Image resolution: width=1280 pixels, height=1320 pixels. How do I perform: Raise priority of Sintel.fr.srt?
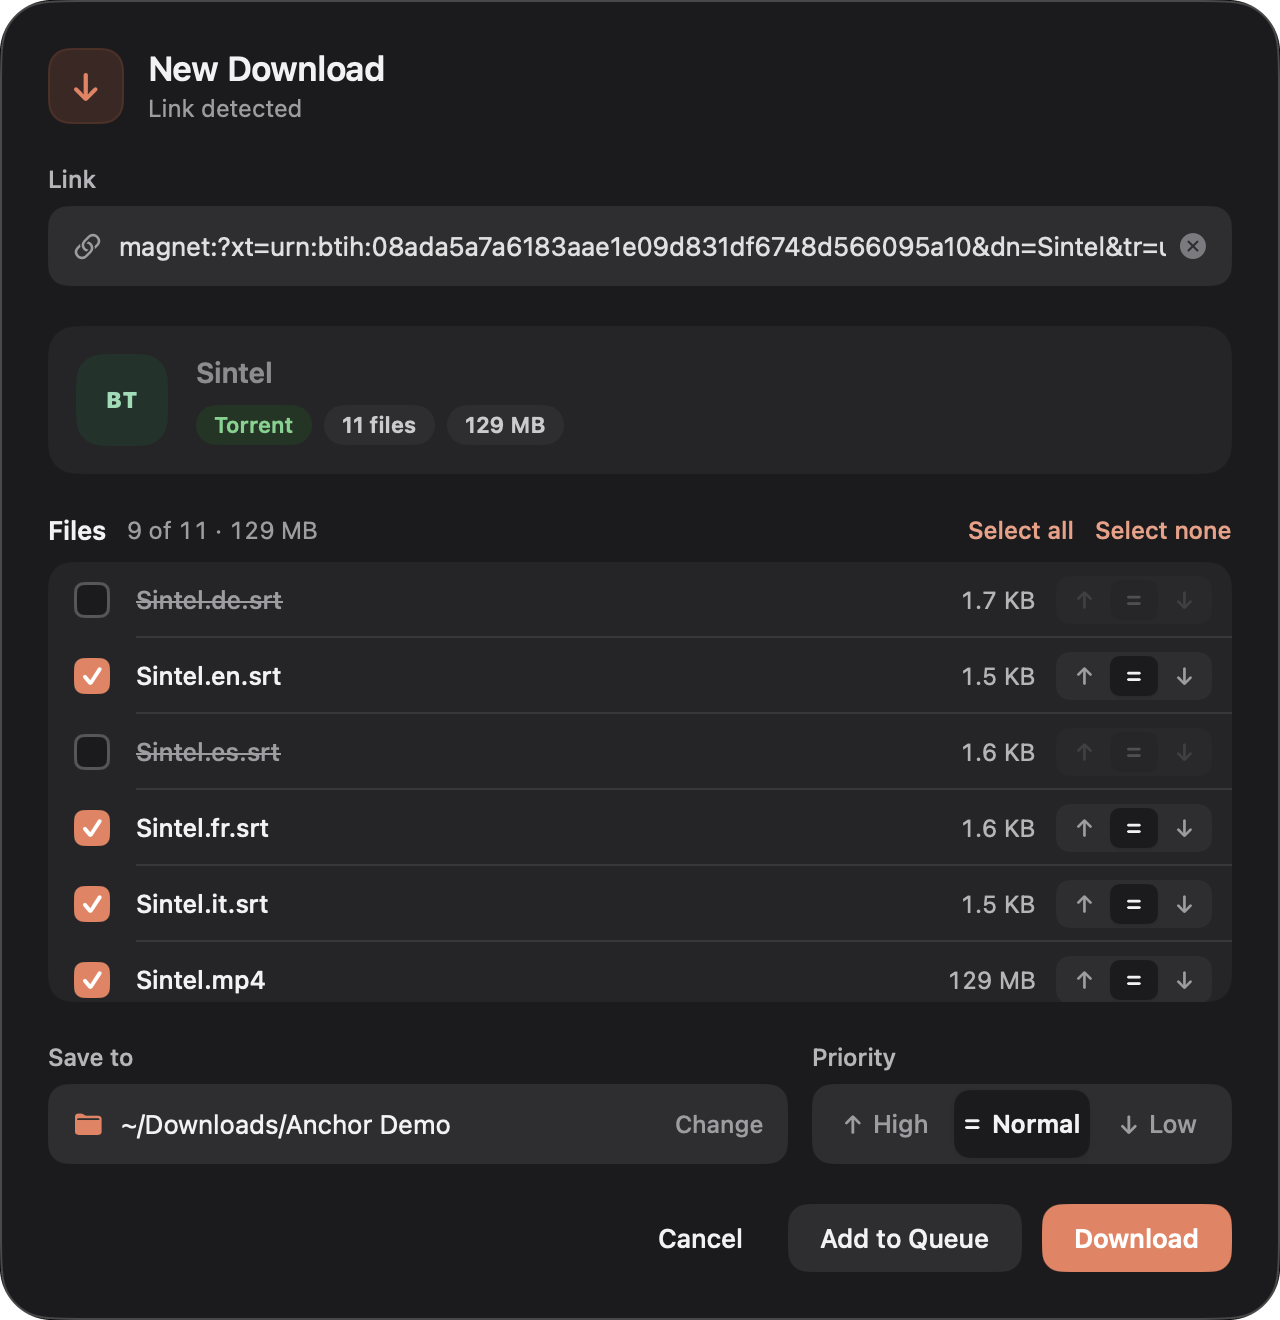[x=1084, y=828]
